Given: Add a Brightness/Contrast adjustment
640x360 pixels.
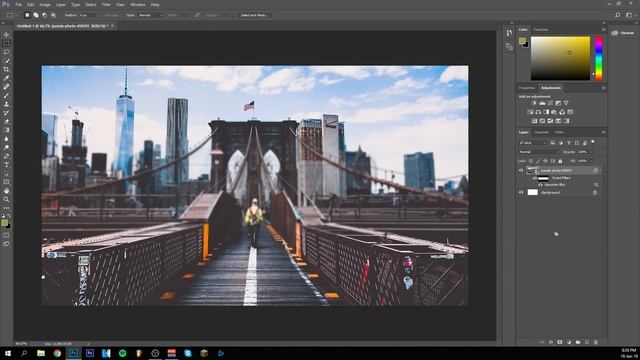Looking at the screenshot, I should click(x=534, y=103).
